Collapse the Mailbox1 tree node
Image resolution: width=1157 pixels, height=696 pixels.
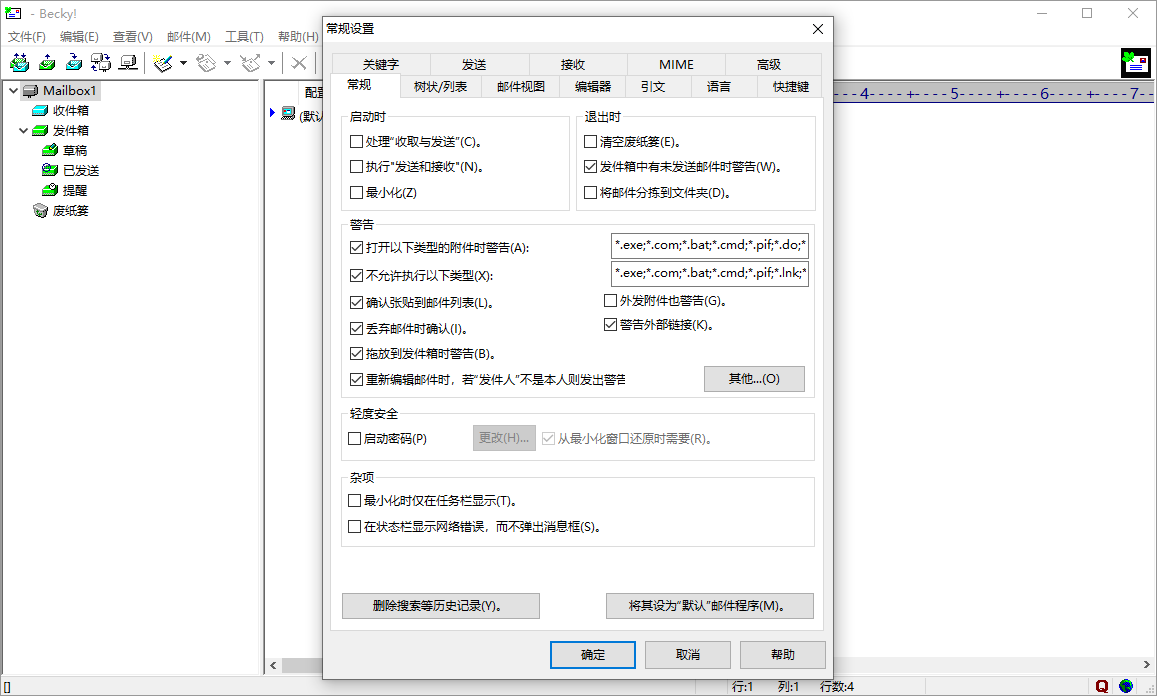(13, 91)
